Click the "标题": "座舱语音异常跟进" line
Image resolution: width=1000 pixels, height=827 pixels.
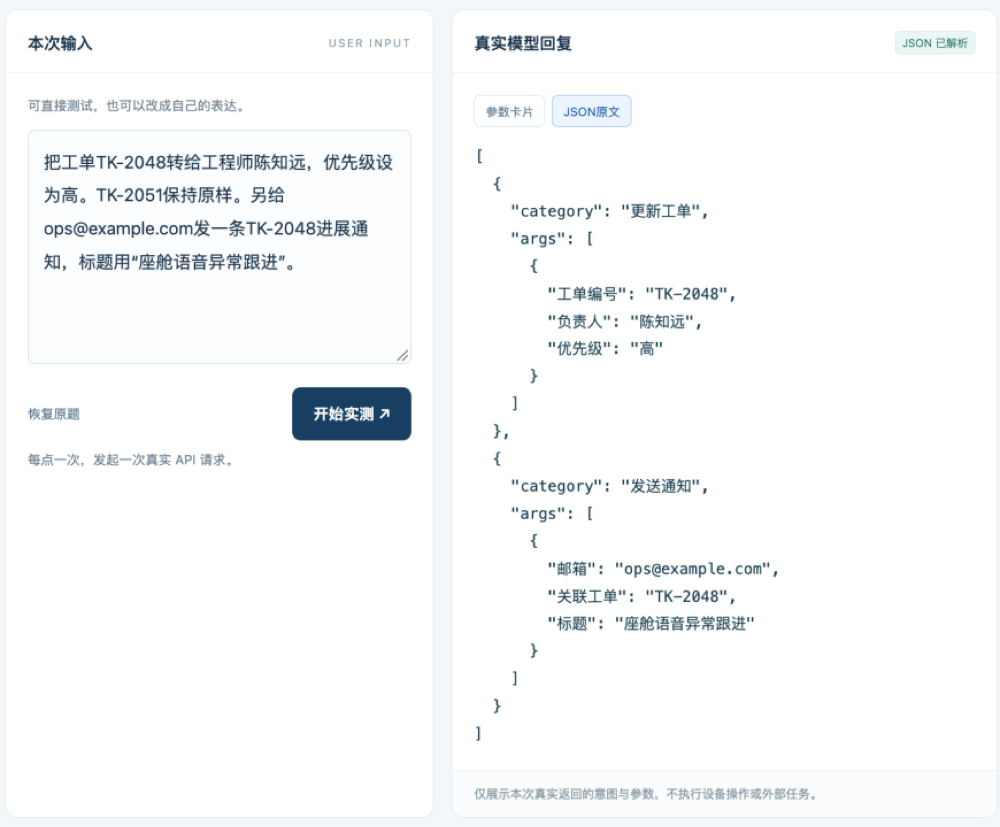click(651, 624)
